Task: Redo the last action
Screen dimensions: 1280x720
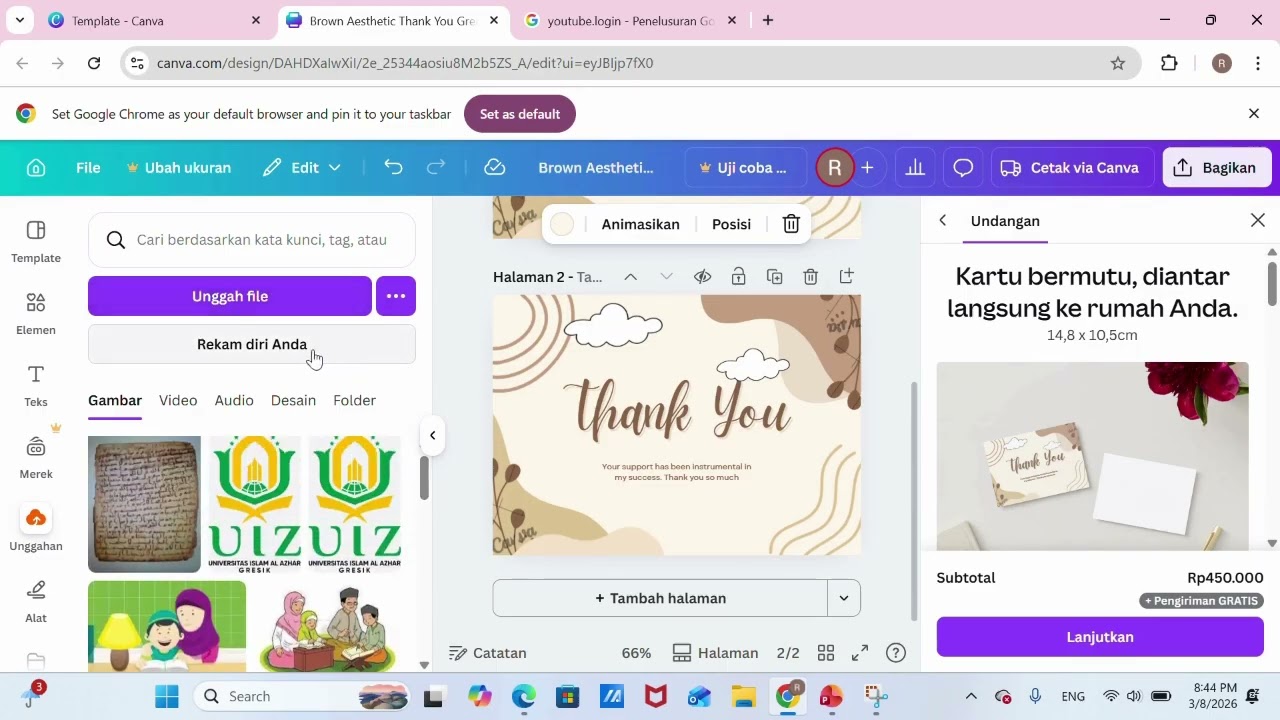Action: point(436,167)
